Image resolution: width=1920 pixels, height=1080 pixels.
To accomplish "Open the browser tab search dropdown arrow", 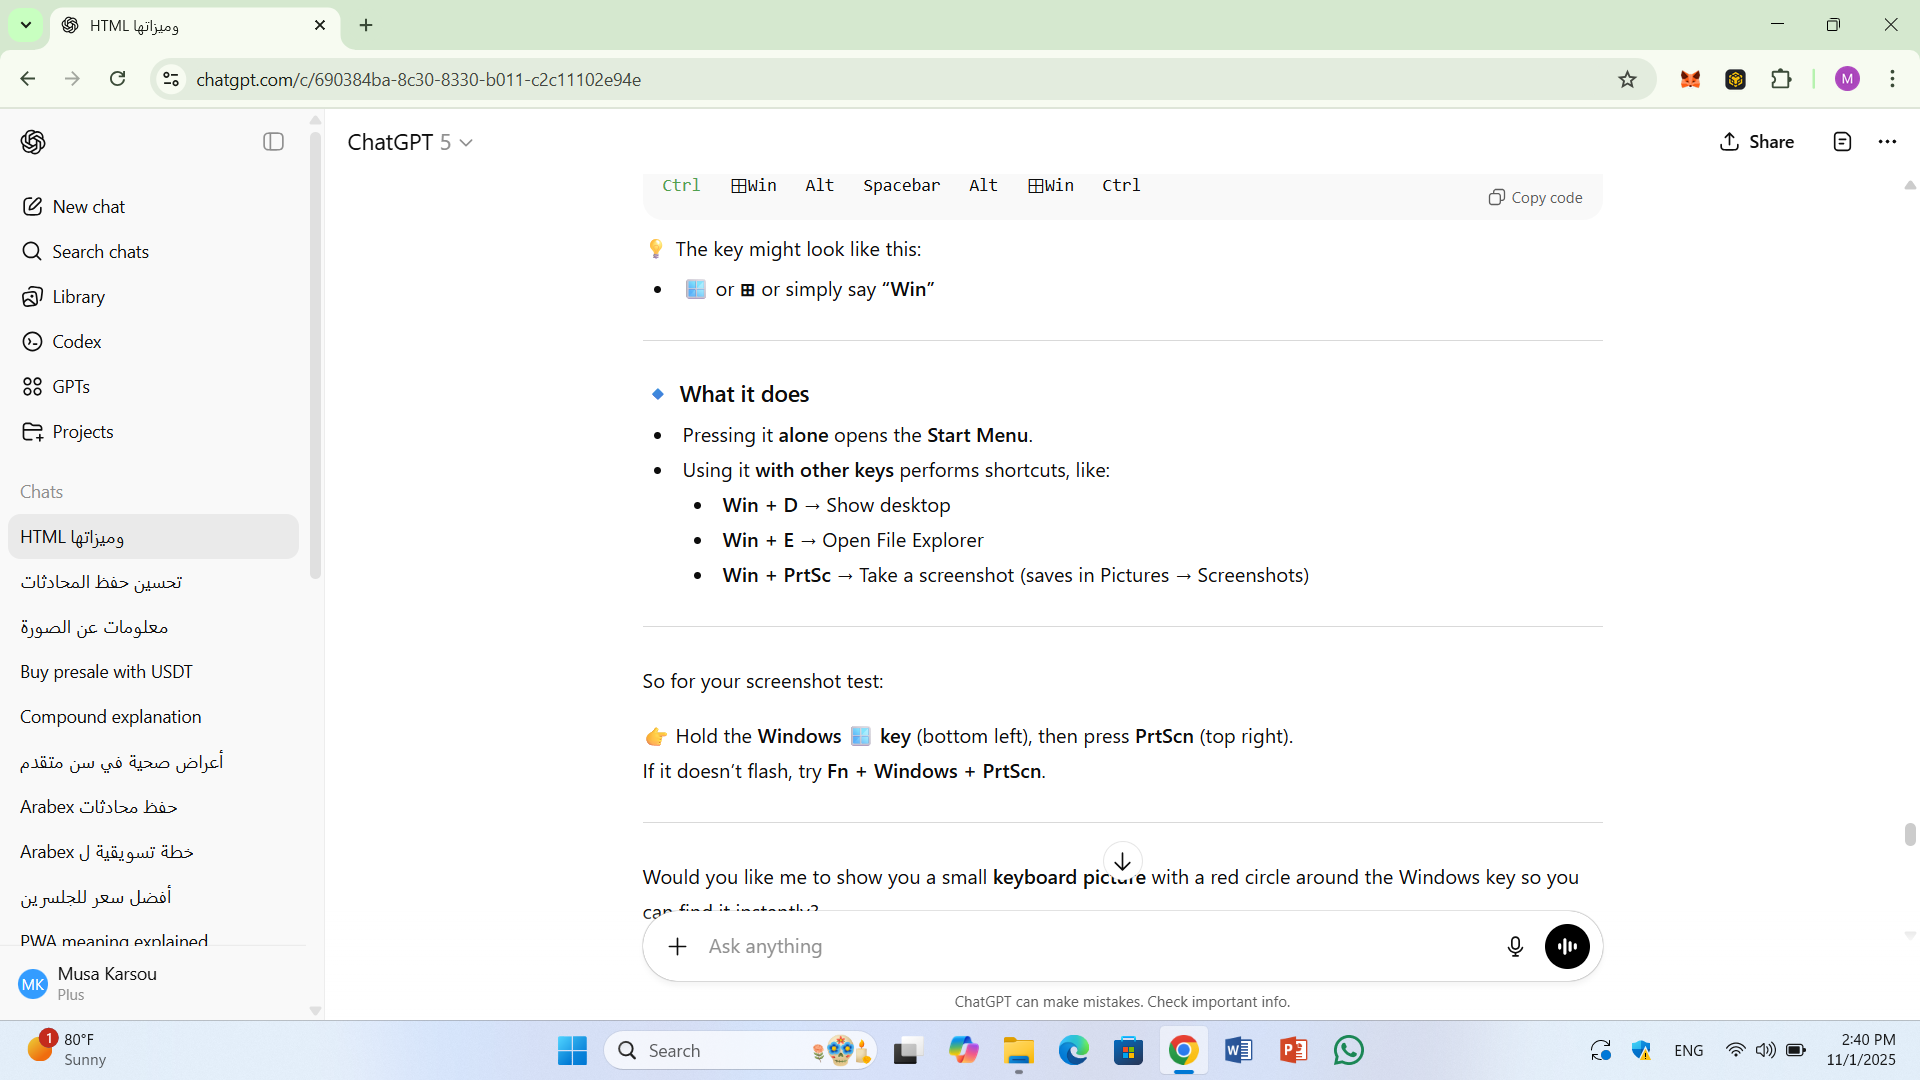I will (x=26, y=25).
